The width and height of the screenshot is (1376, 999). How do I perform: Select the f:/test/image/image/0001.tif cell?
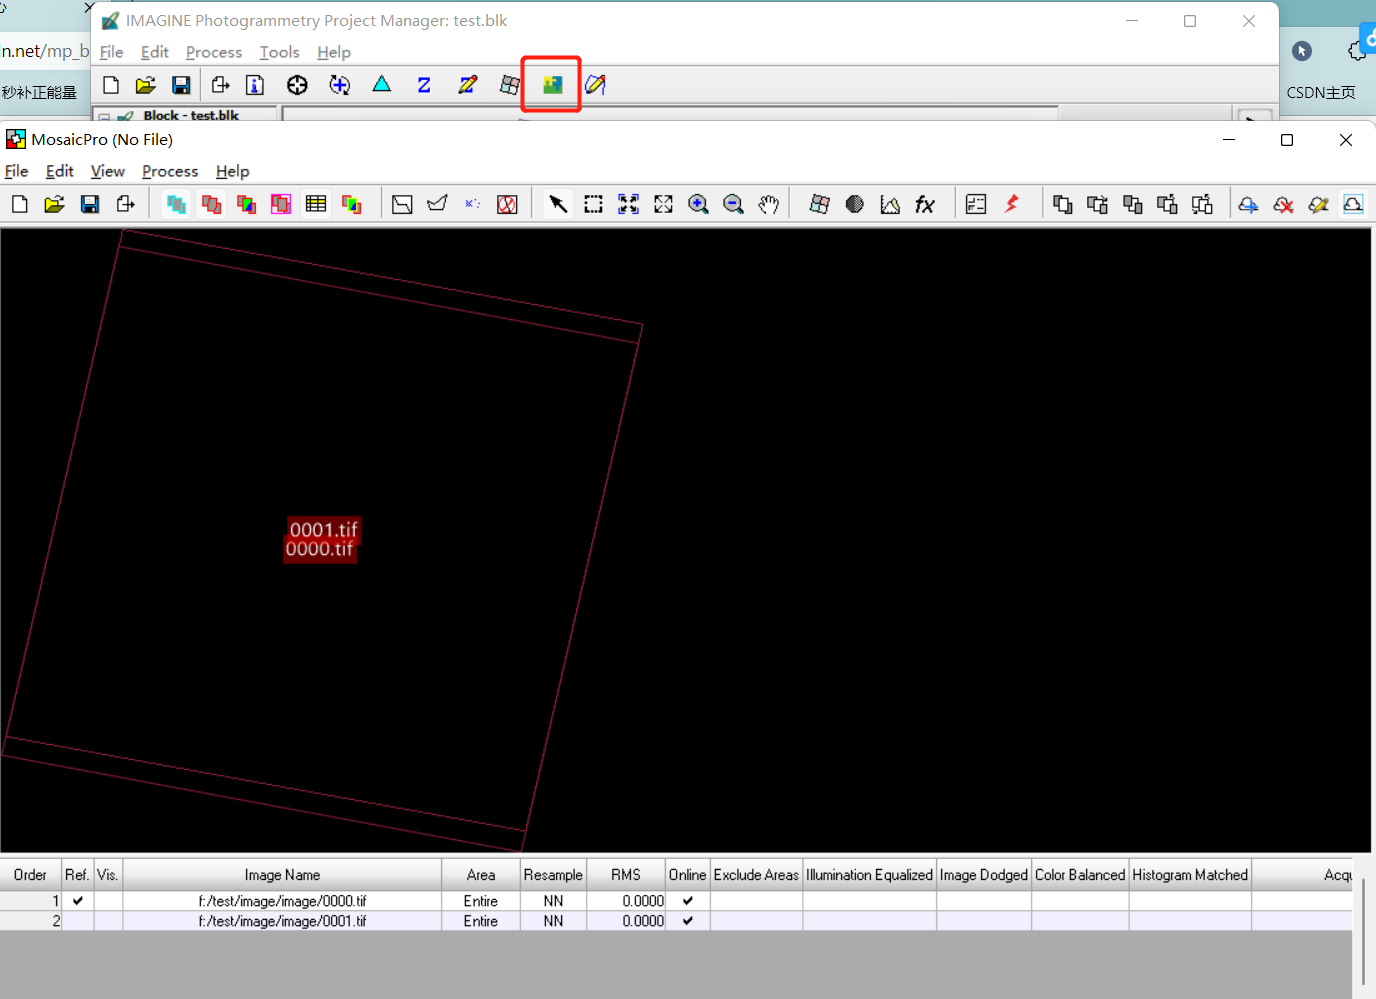pos(282,921)
